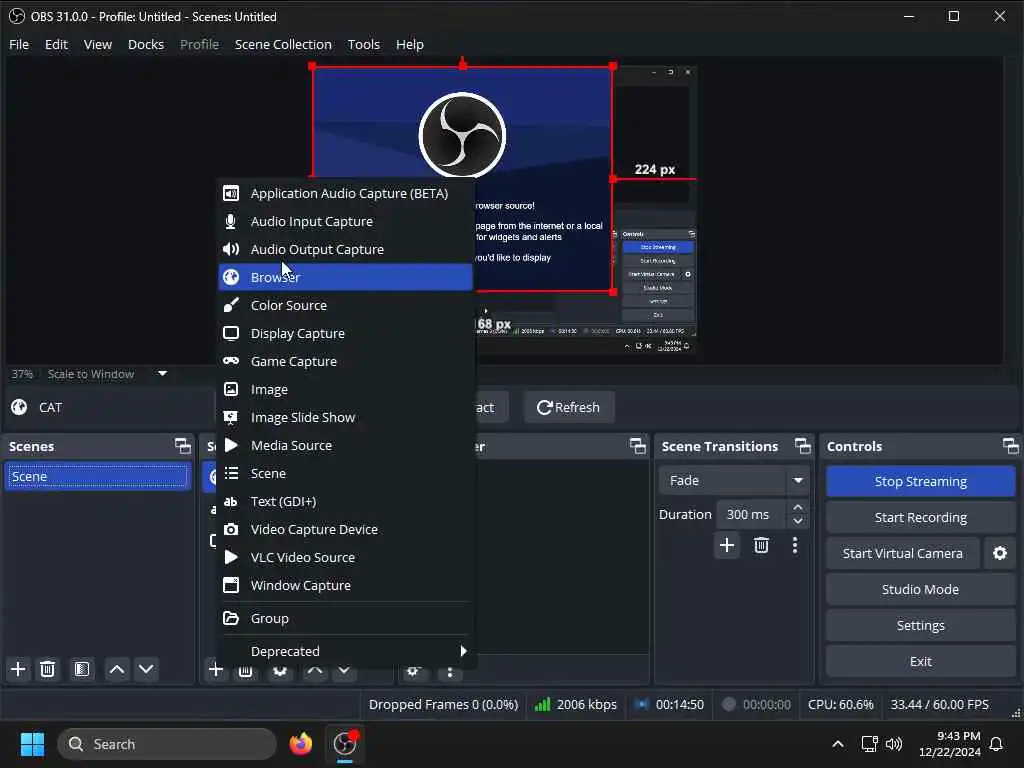Screen dimensions: 1024x768
Task: Toggle Studio Mode
Action: 920,589
